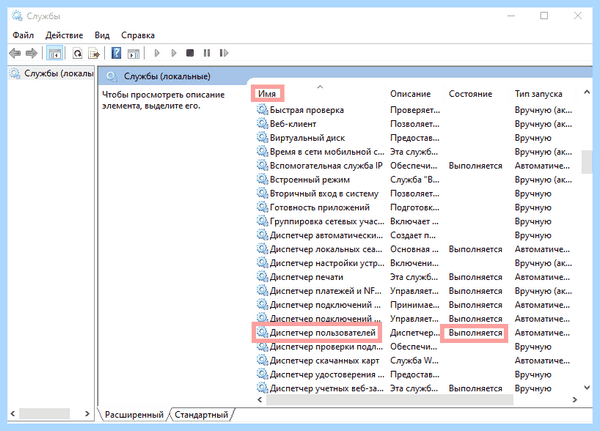Sort by the Состояние column header
Image resolution: width=600 pixels, height=431 pixels.
click(470, 94)
